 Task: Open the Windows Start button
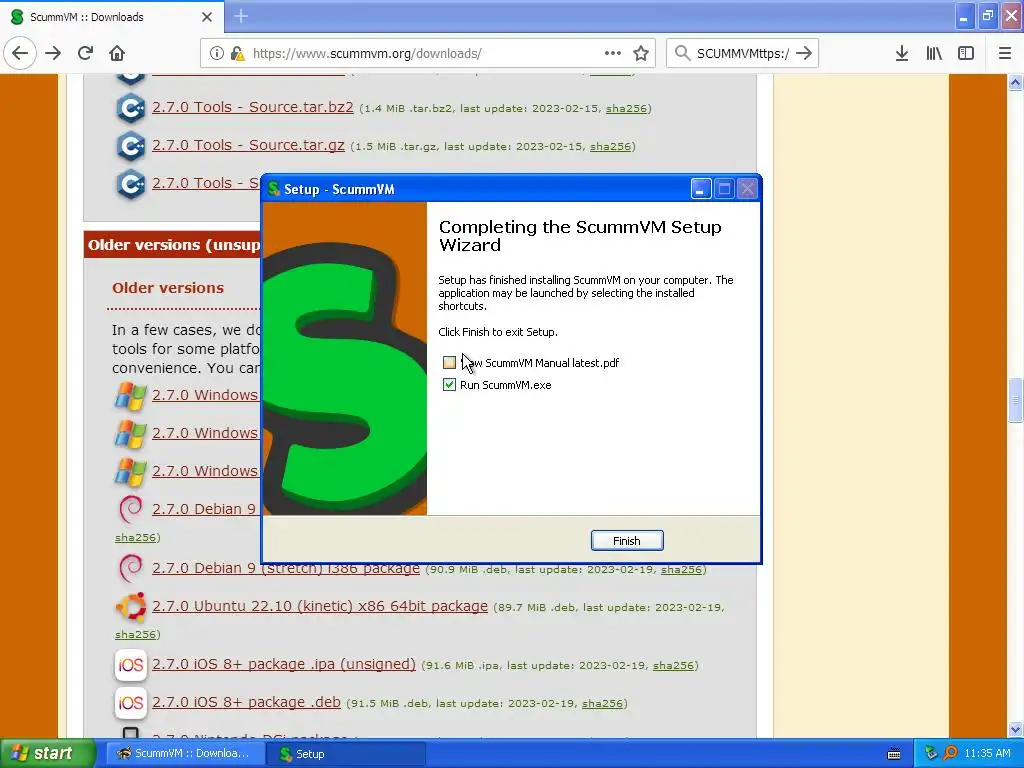tap(46, 753)
